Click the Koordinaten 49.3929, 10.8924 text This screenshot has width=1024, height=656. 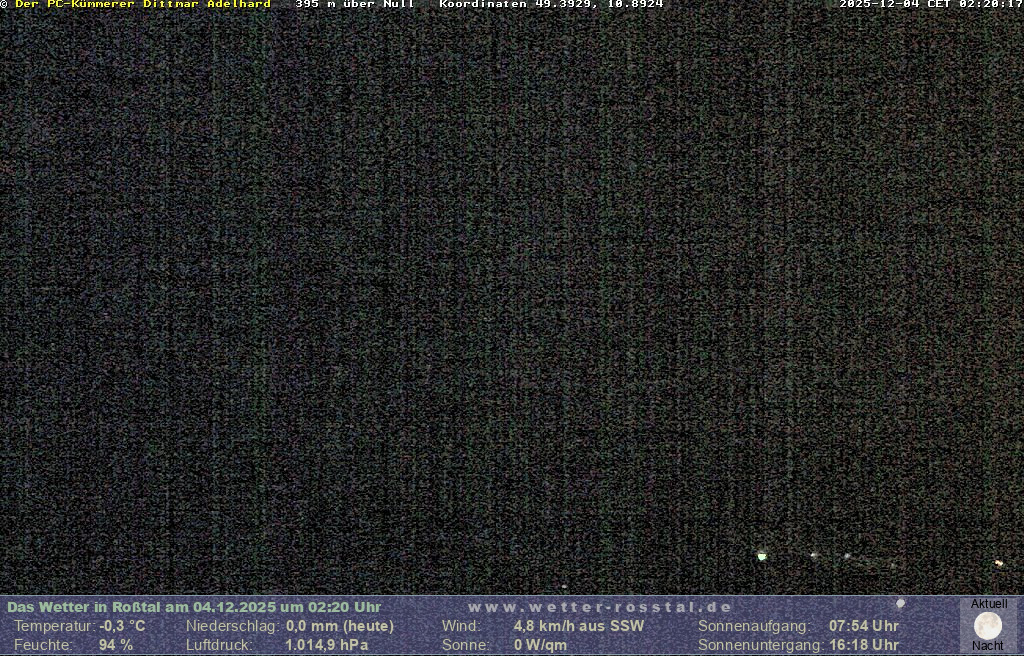click(x=551, y=5)
